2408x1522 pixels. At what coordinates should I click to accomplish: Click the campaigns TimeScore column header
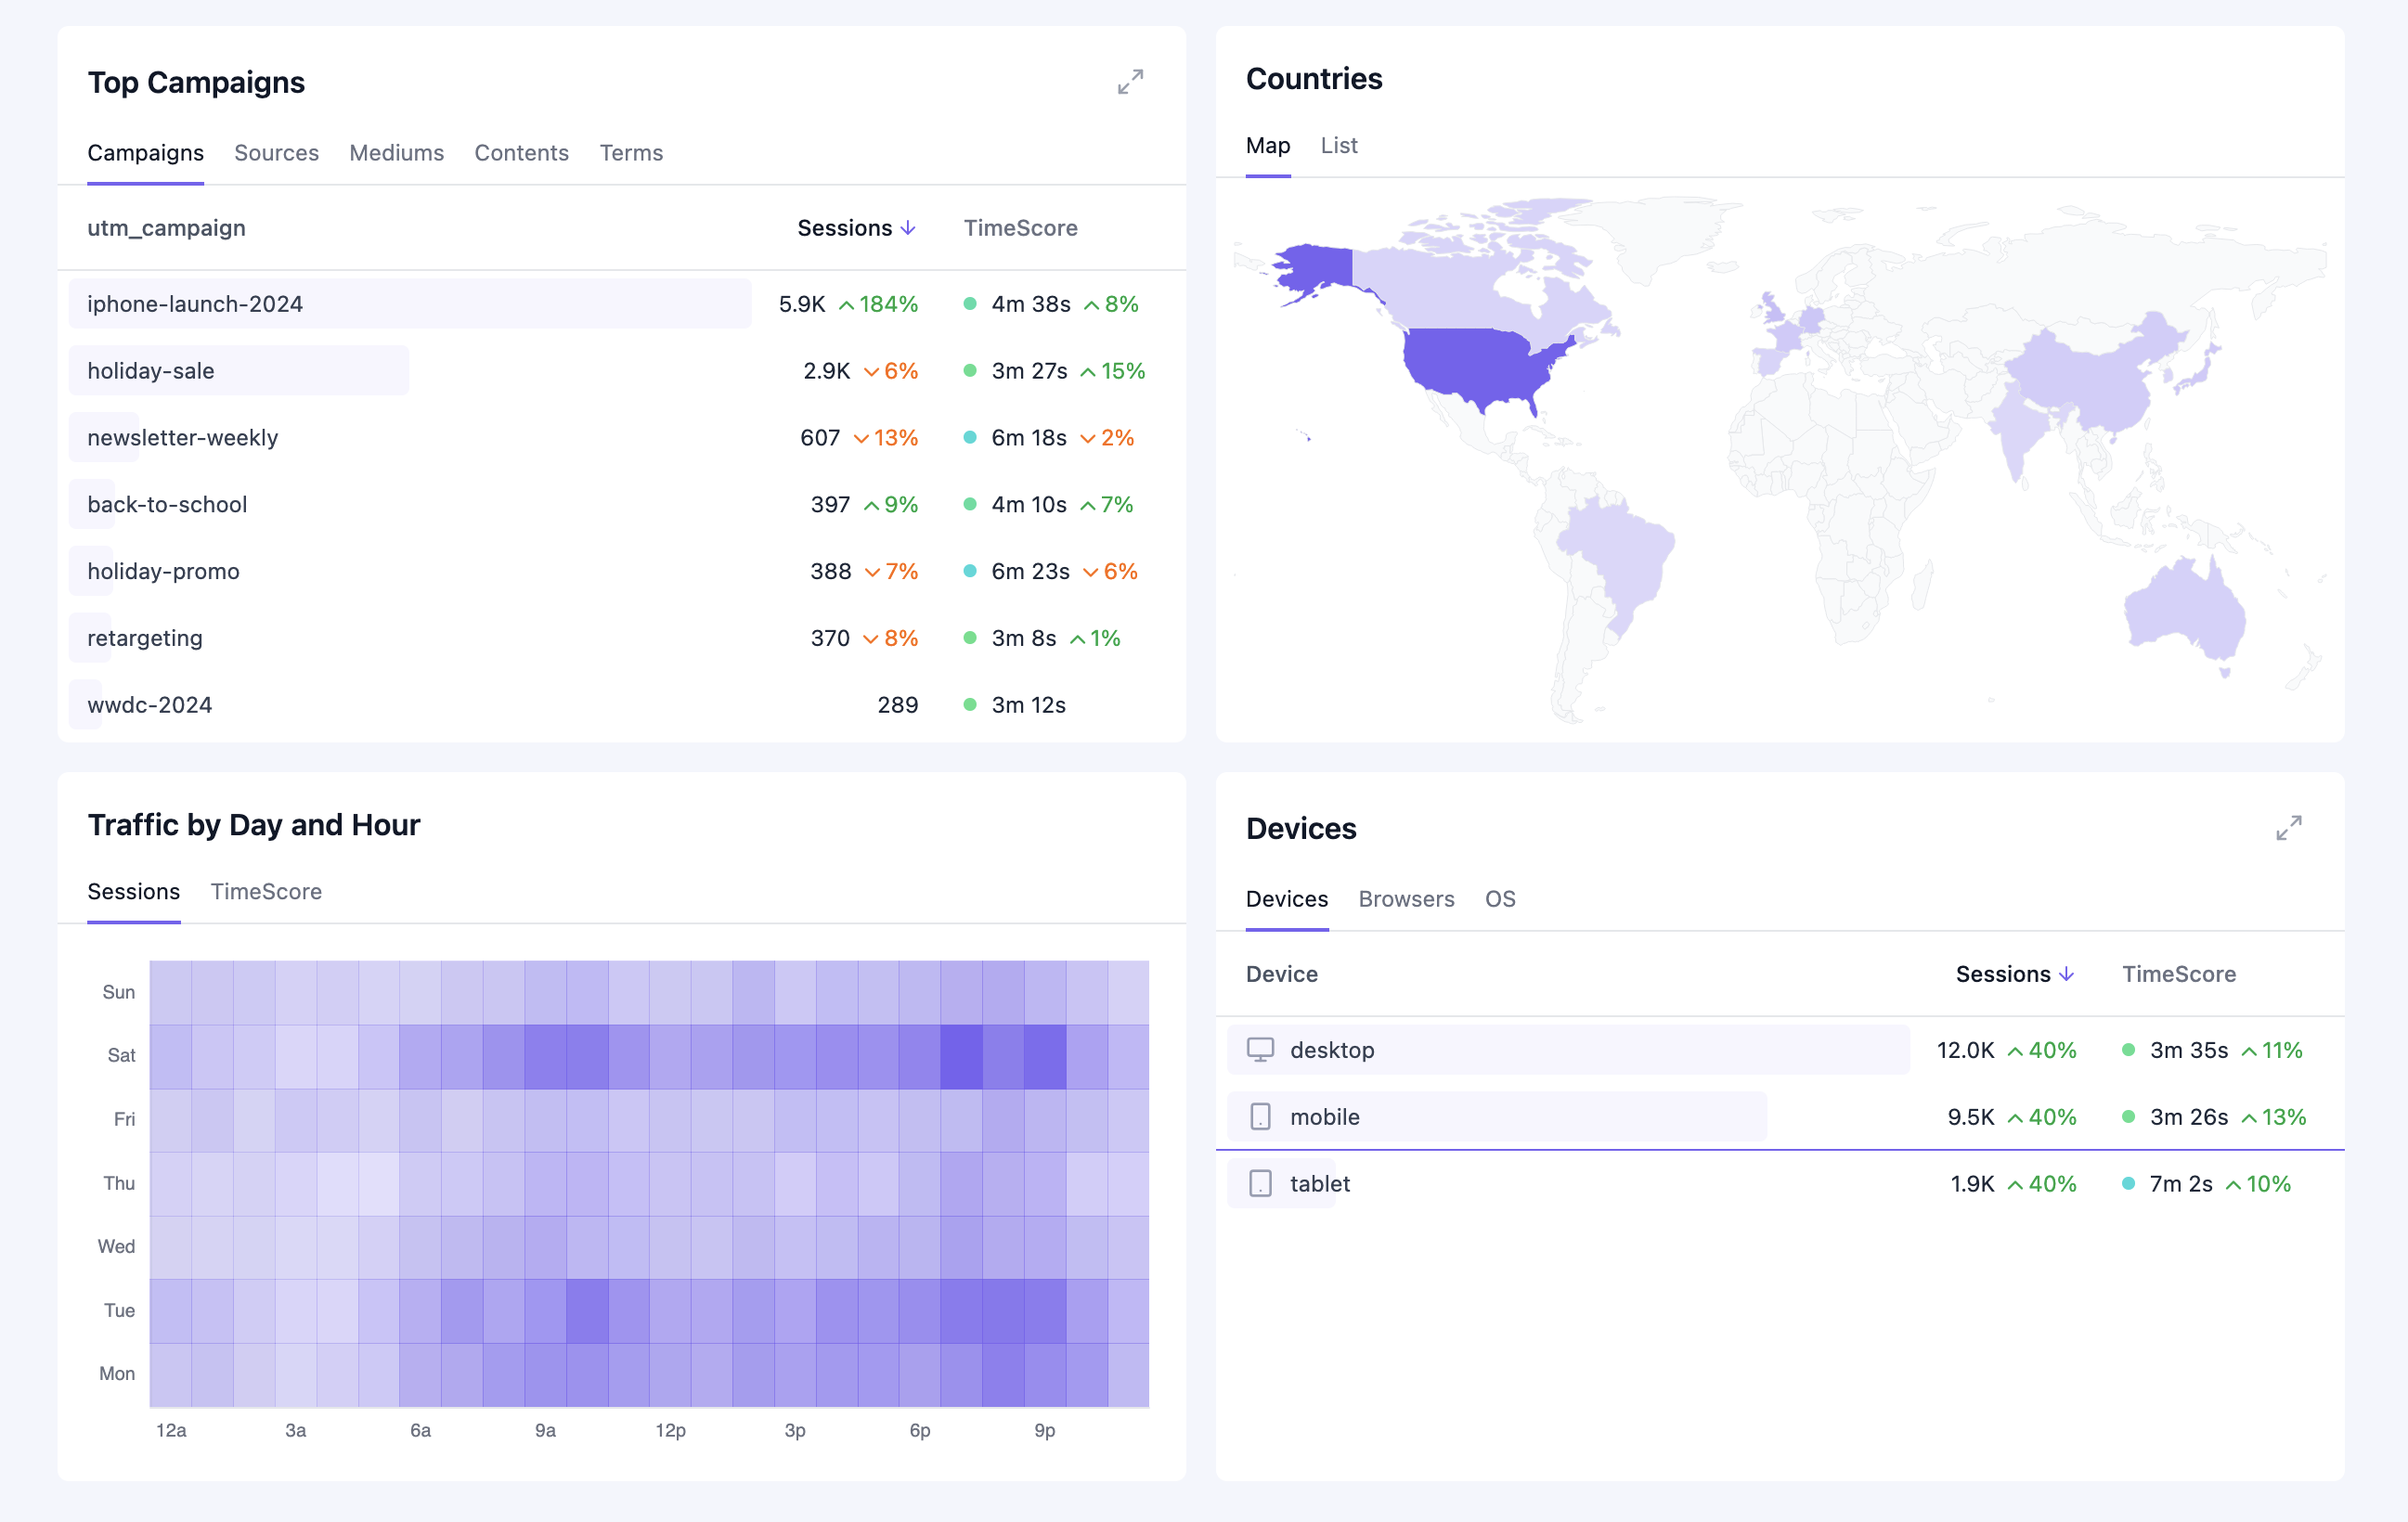pos(1020,228)
